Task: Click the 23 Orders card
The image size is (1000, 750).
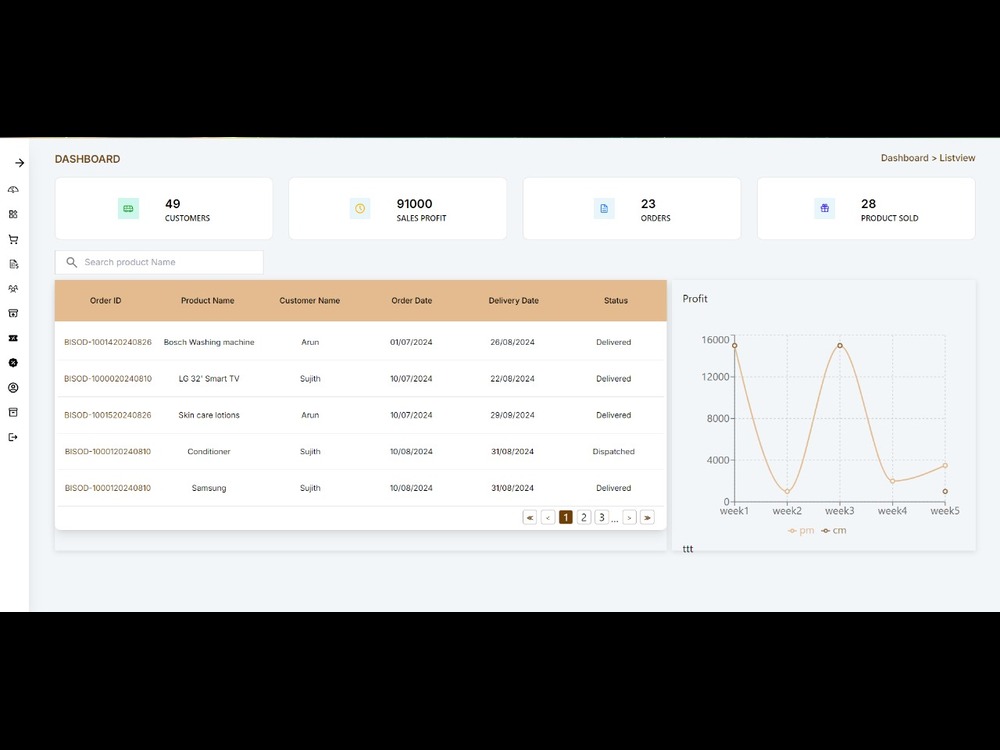Action: tap(632, 209)
